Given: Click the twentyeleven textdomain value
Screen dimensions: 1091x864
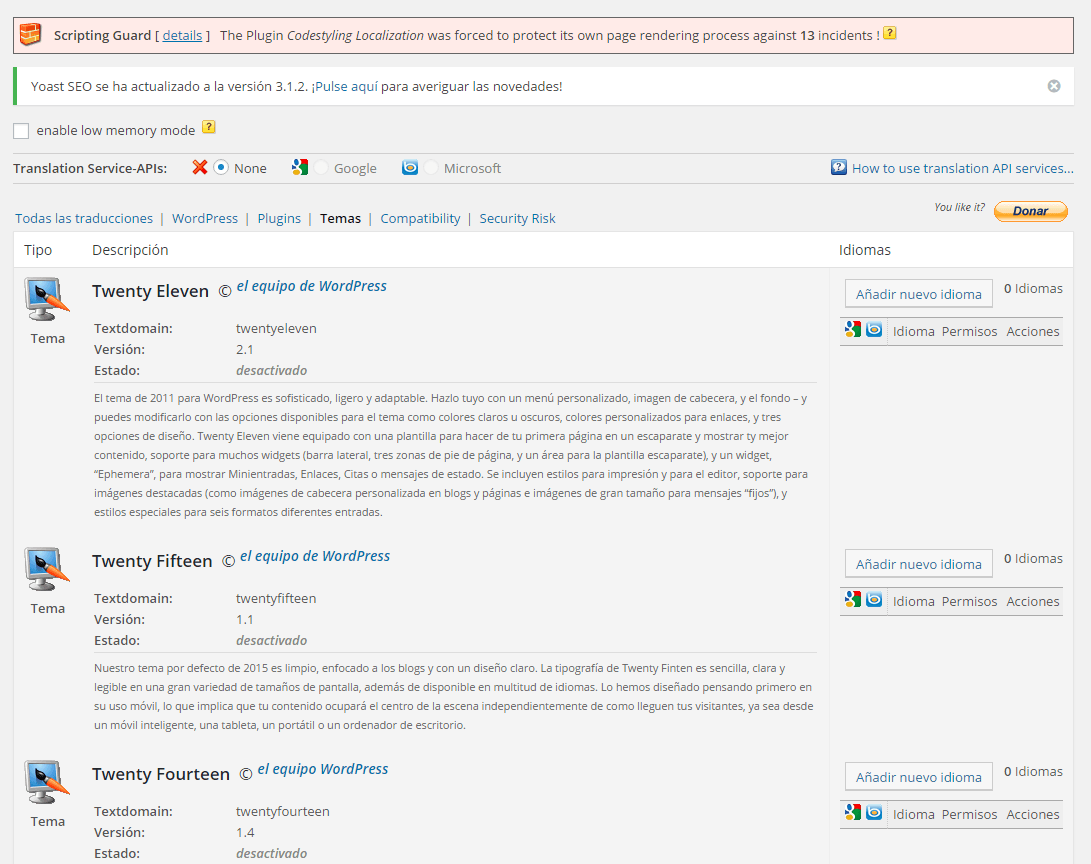Looking at the screenshot, I should coord(276,328).
